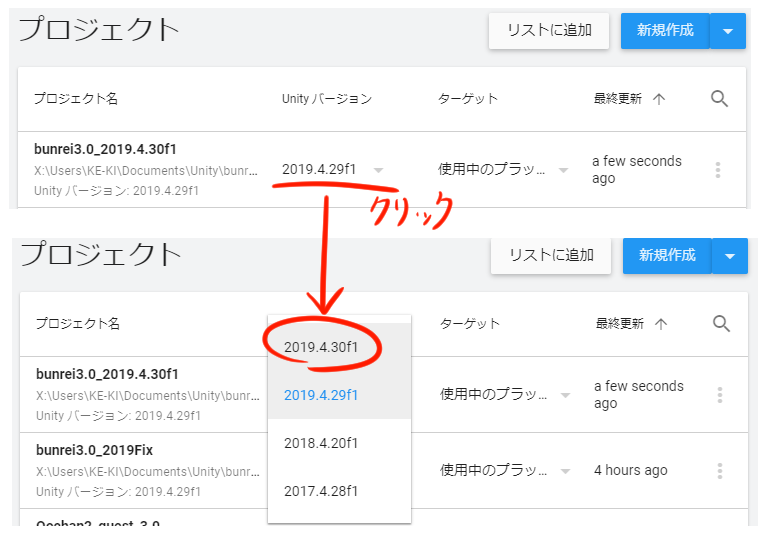Pick 2018.4.20f1 from the version menu
The image size is (770, 542).
tap(321, 443)
